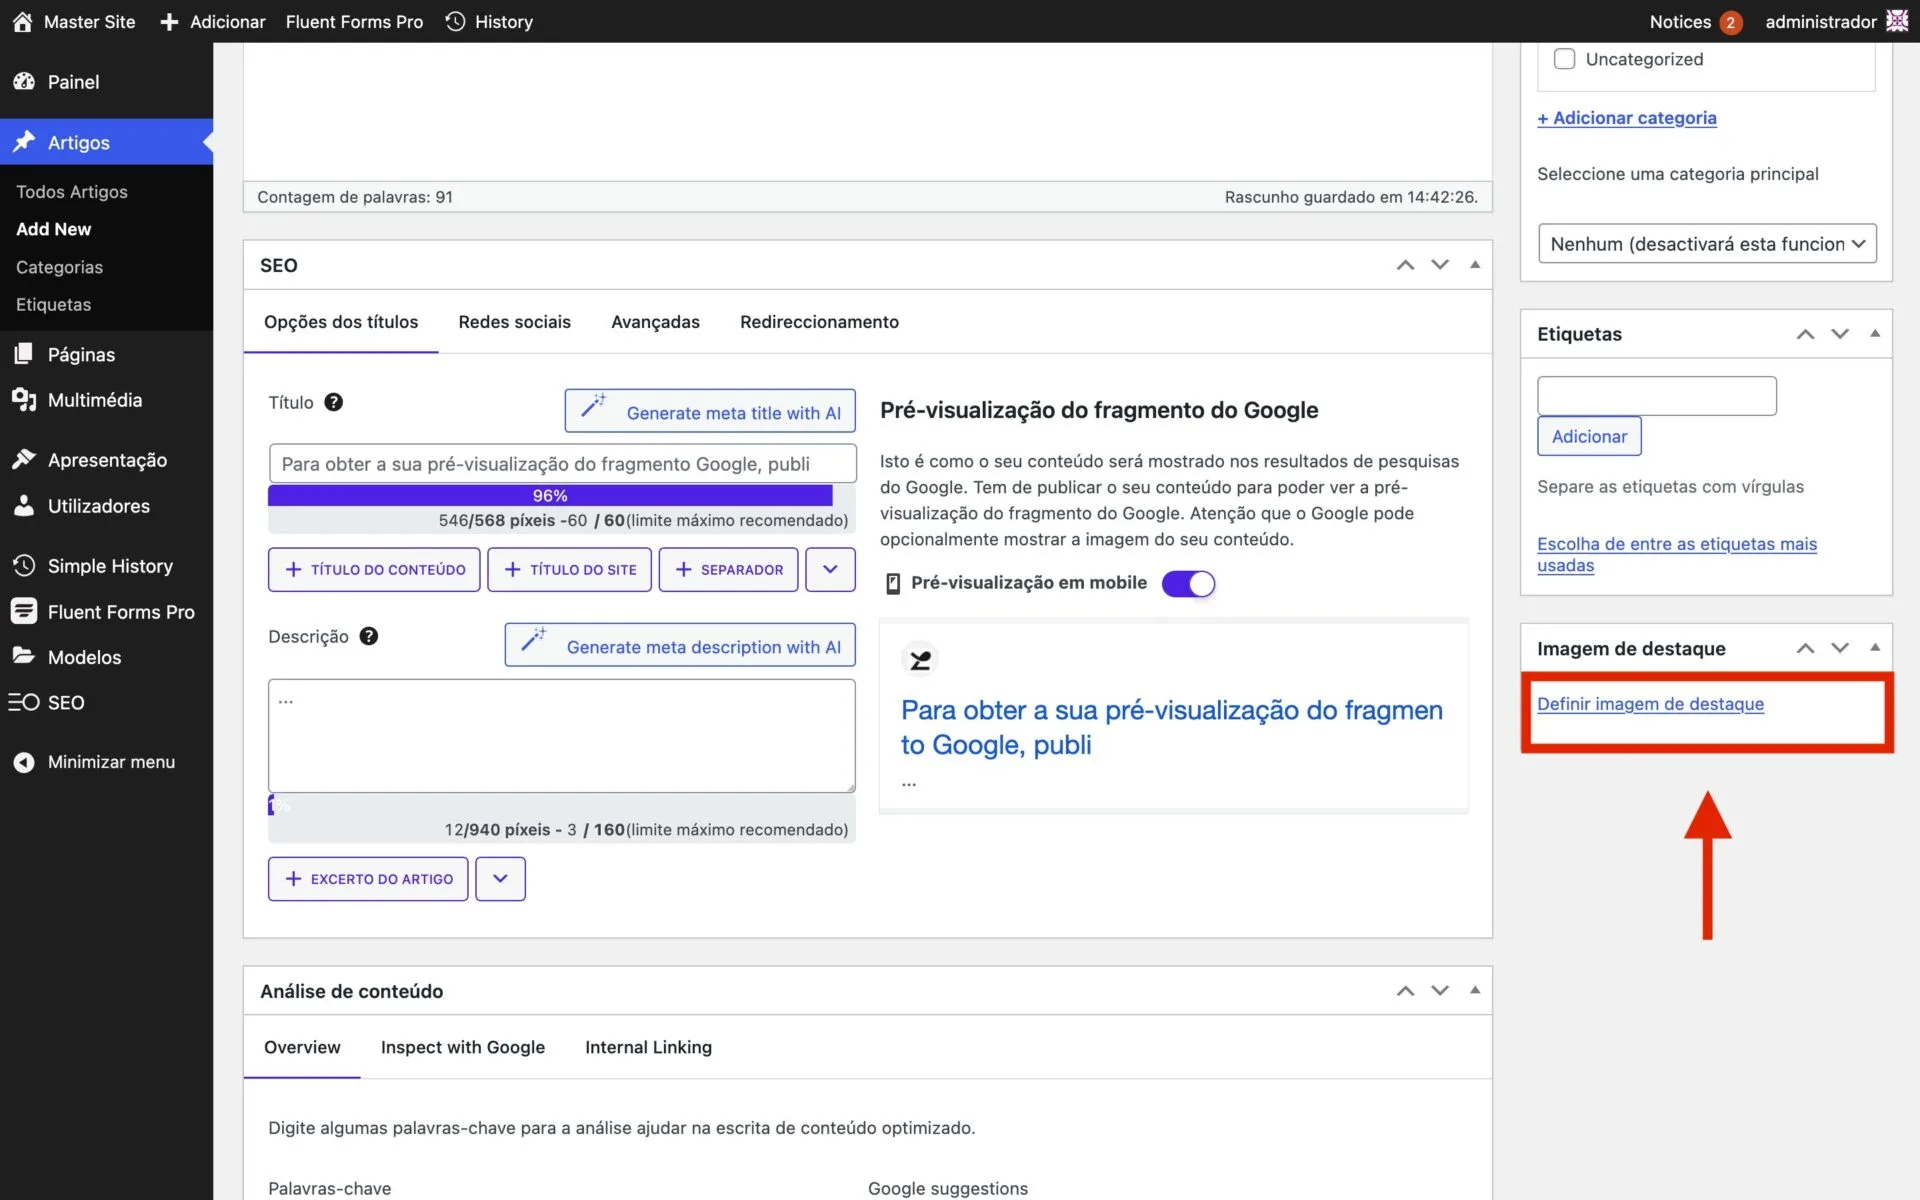Open the categoria principal dropdown

(x=1706, y=244)
